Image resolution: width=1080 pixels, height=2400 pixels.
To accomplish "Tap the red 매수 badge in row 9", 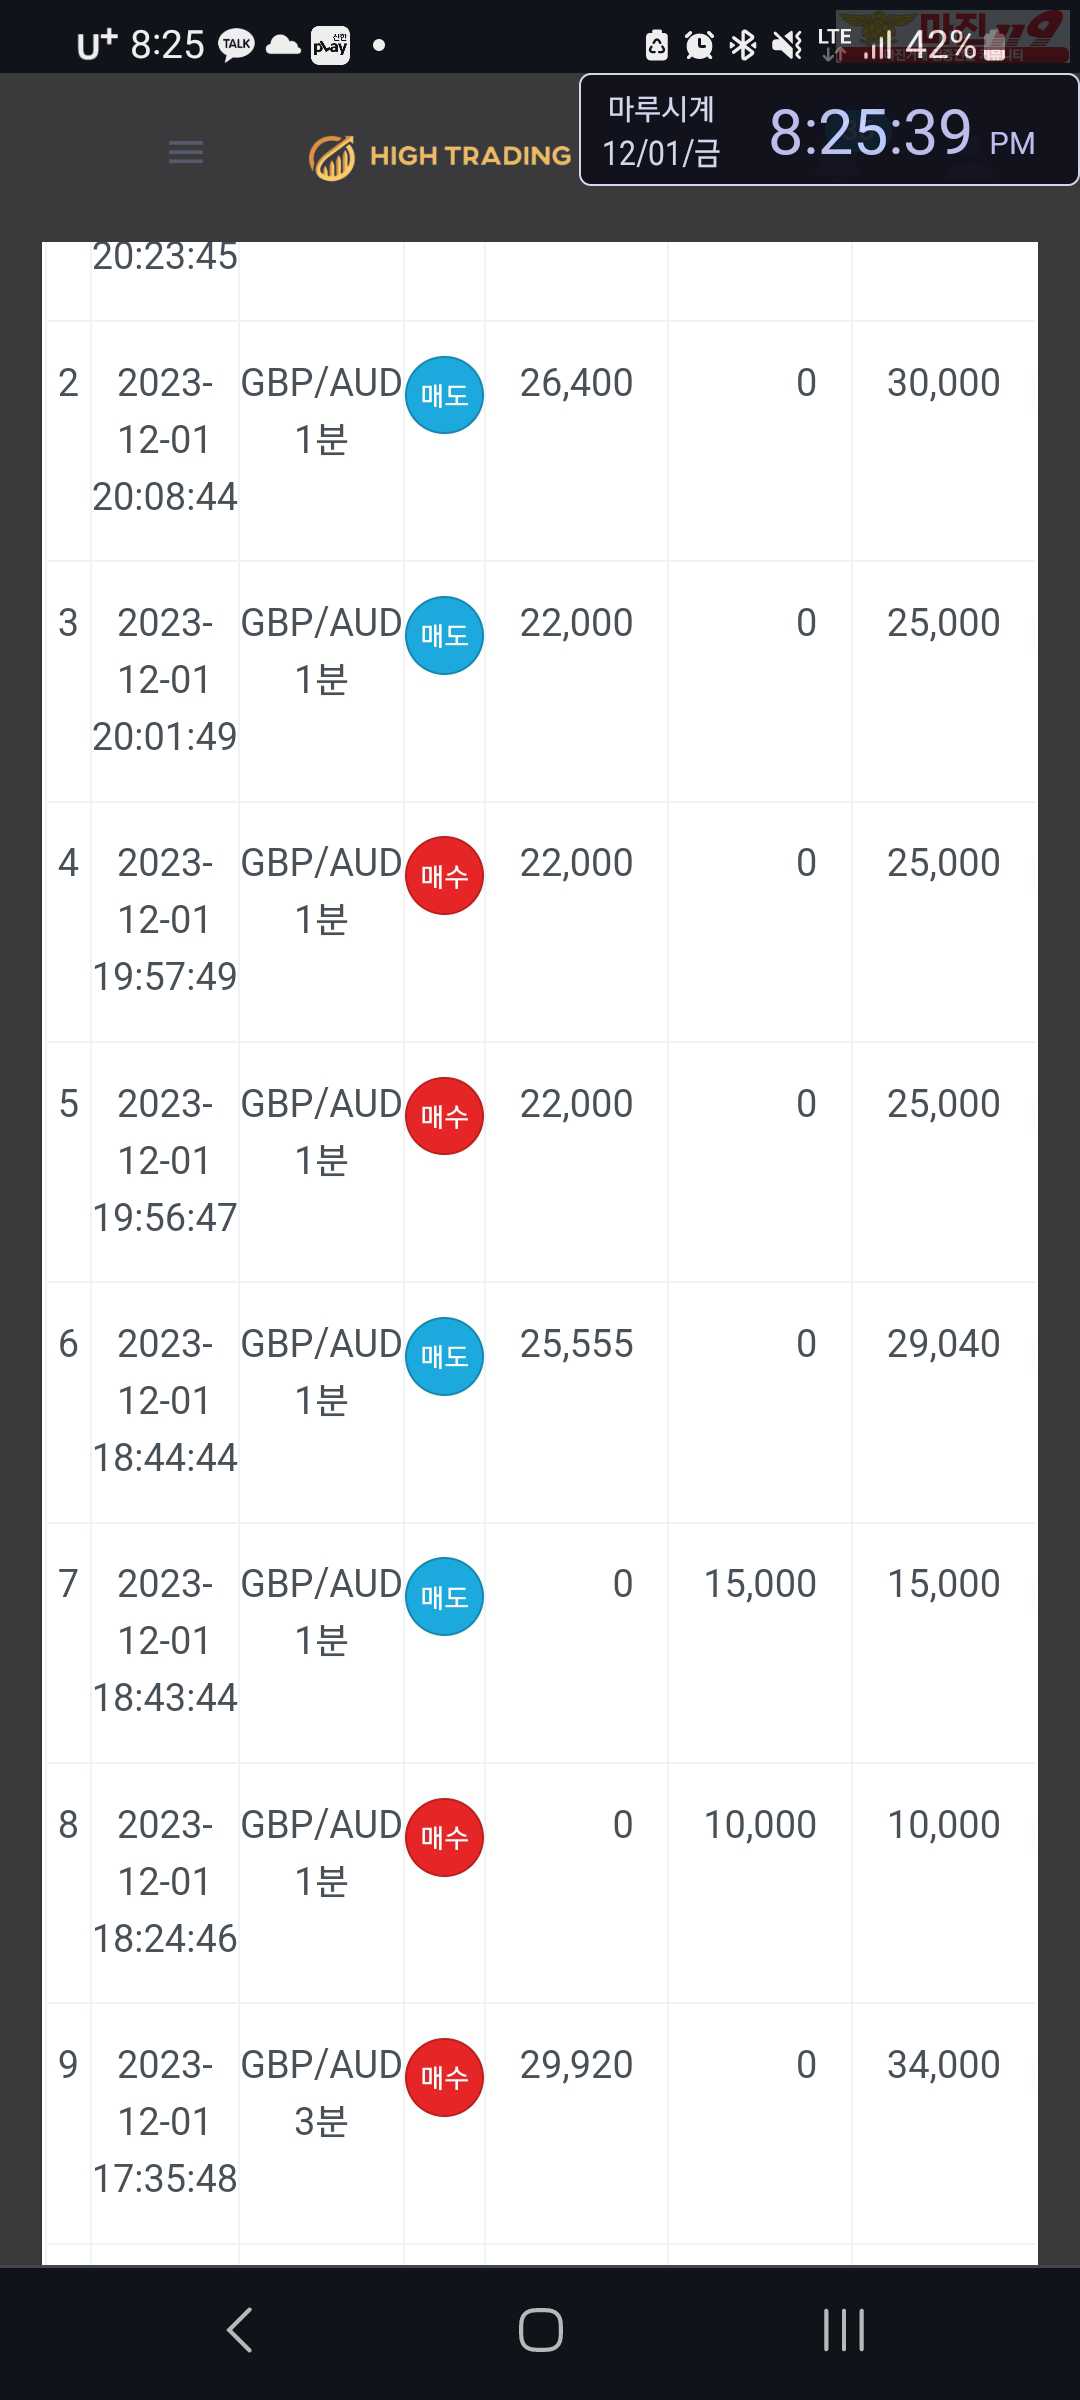I will 444,2077.
